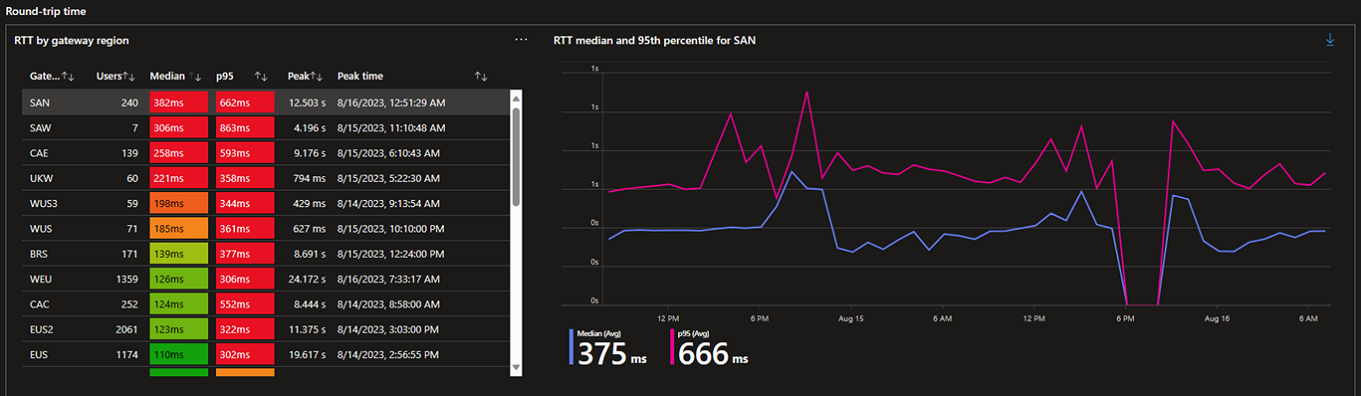Click the UKW row median 221ms cell
Viewport: 1361px width, 396px height.
[x=178, y=178]
